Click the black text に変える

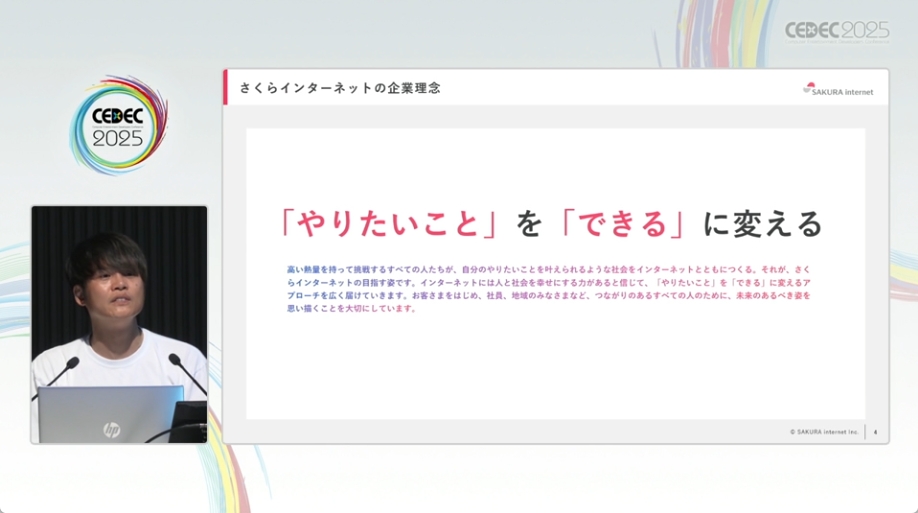coord(762,224)
